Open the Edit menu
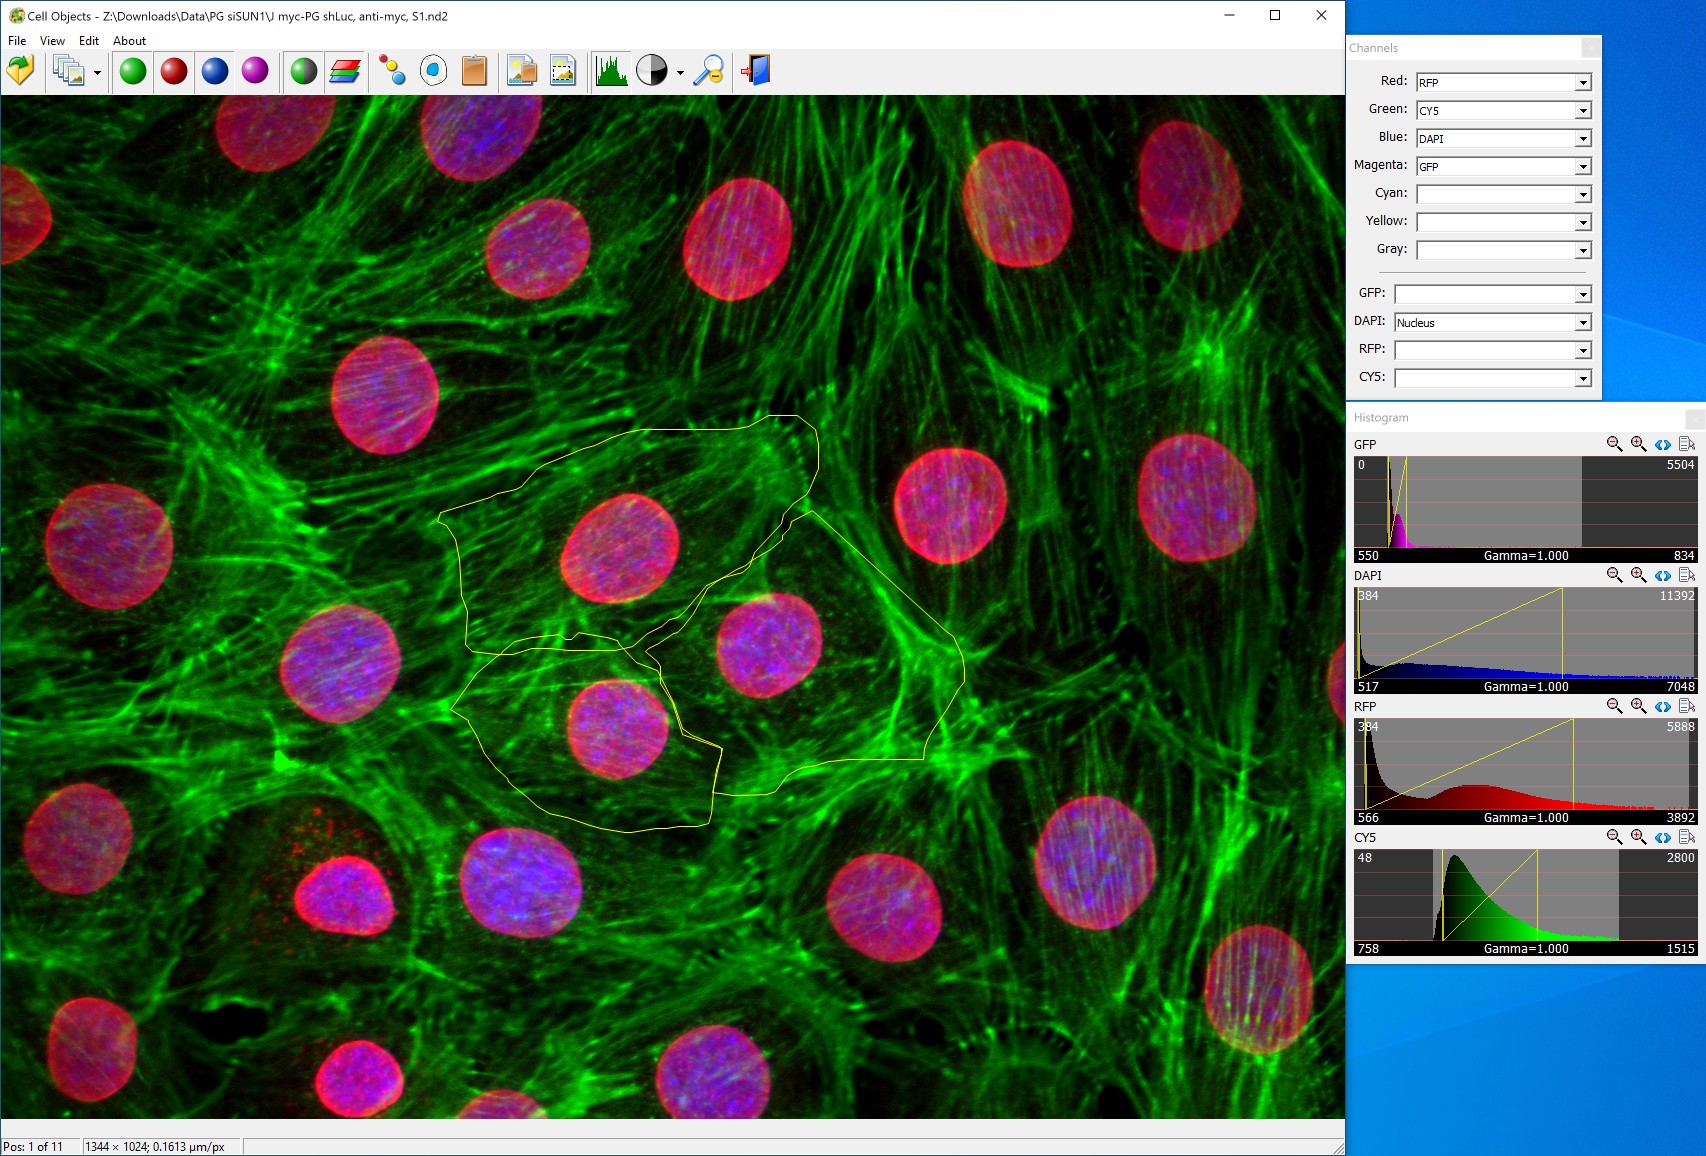The image size is (1706, 1156). pos(89,41)
